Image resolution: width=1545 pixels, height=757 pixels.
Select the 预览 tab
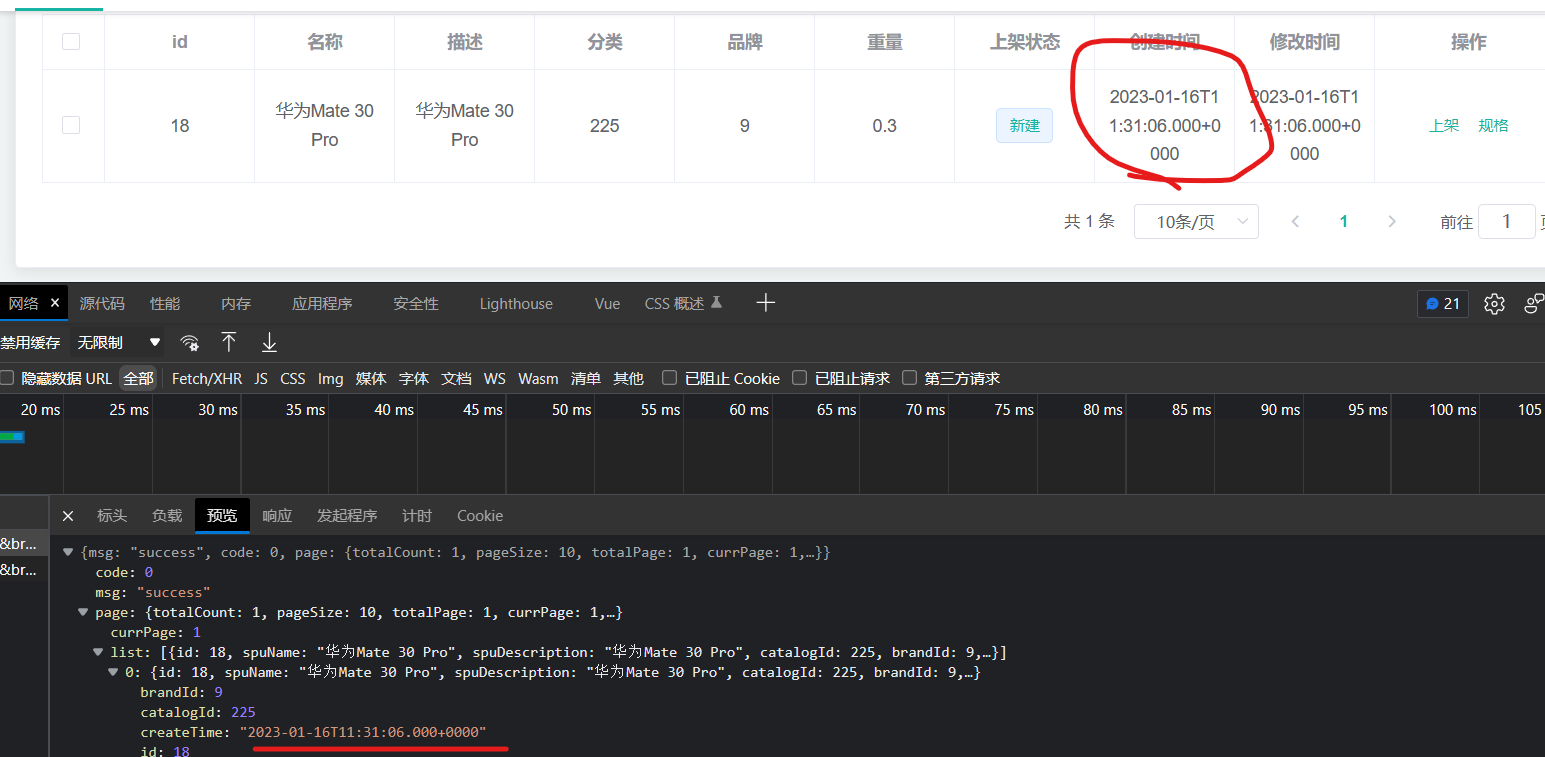(x=222, y=516)
